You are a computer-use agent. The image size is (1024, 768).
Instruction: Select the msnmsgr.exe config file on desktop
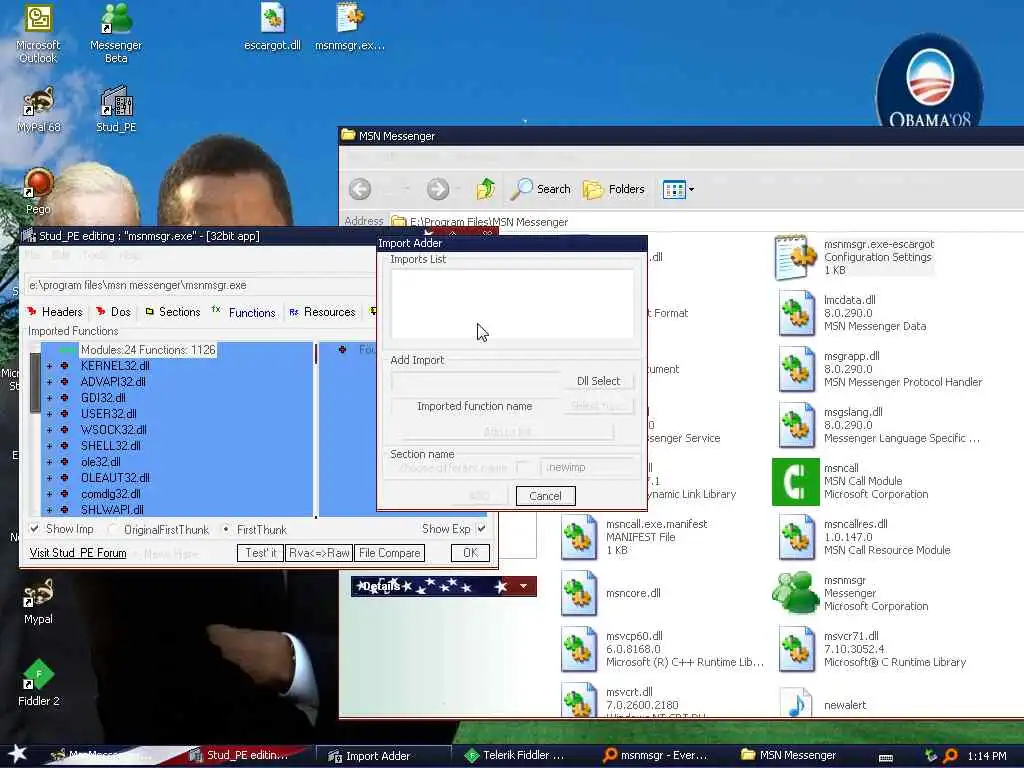point(349,18)
